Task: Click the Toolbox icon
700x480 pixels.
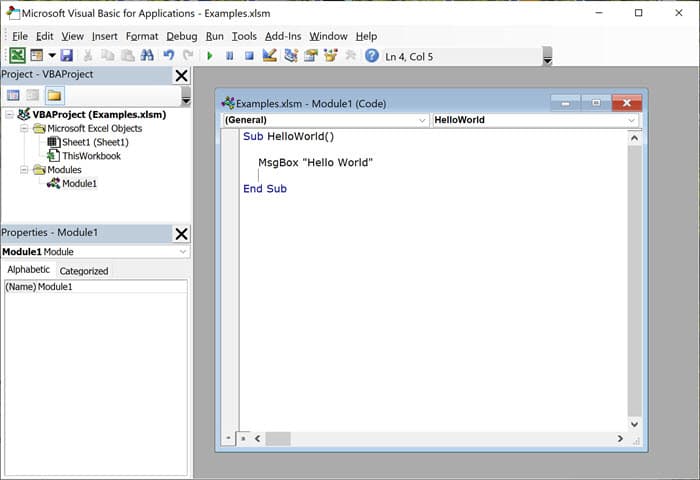Action: pos(350,56)
